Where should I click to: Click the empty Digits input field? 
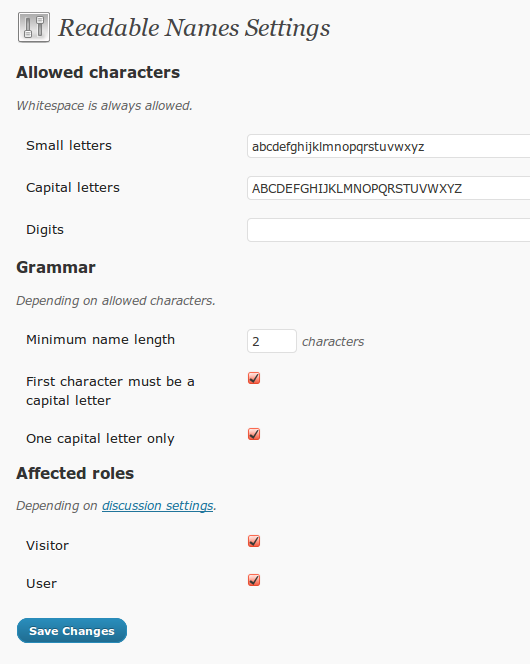pos(389,230)
